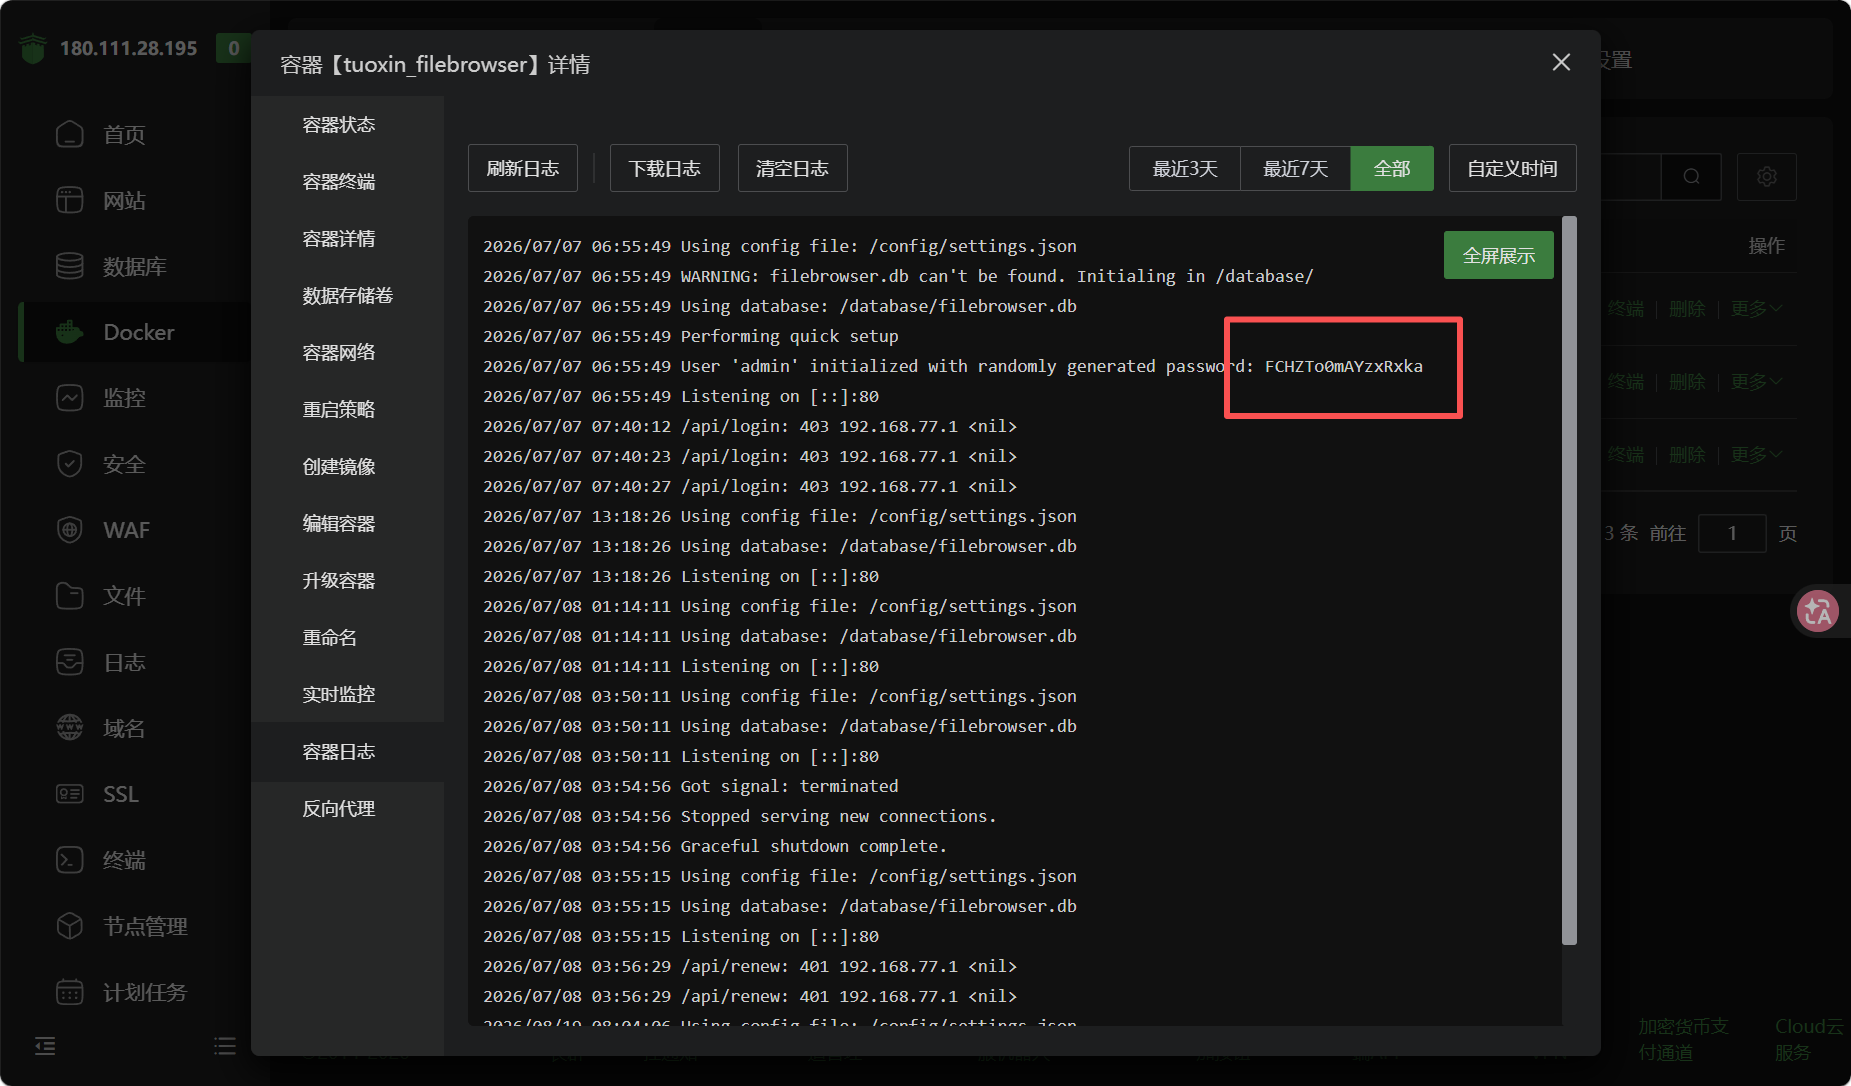This screenshot has width=1851, height=1086.
Task: Open the 节点管理 node management icon
Action: [70, 926]
